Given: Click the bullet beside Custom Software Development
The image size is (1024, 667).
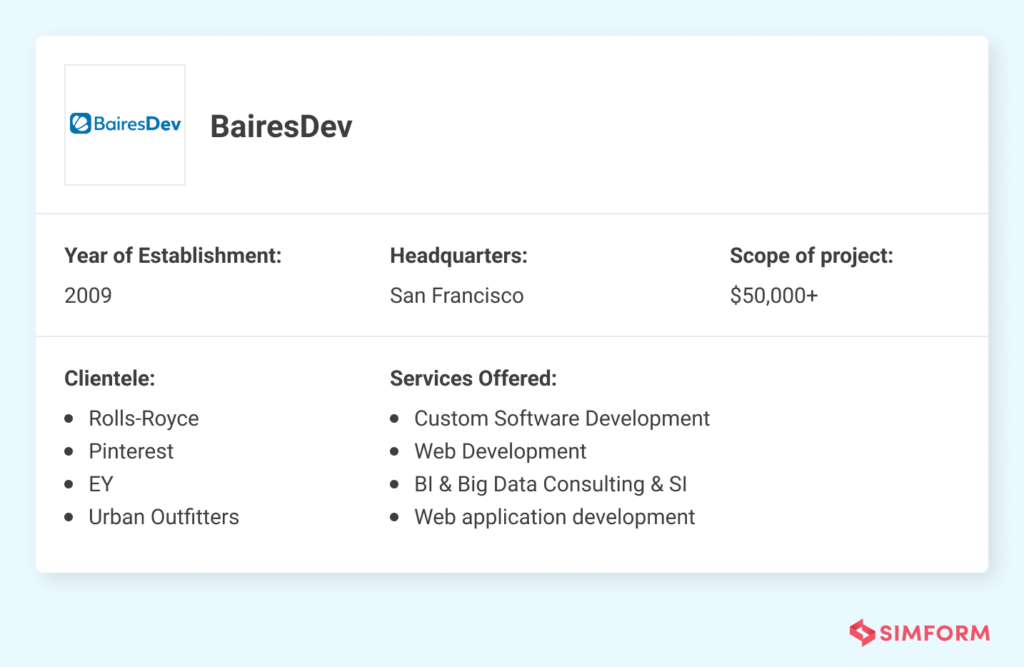Looking at the screenshot, I should pos(394,418).
